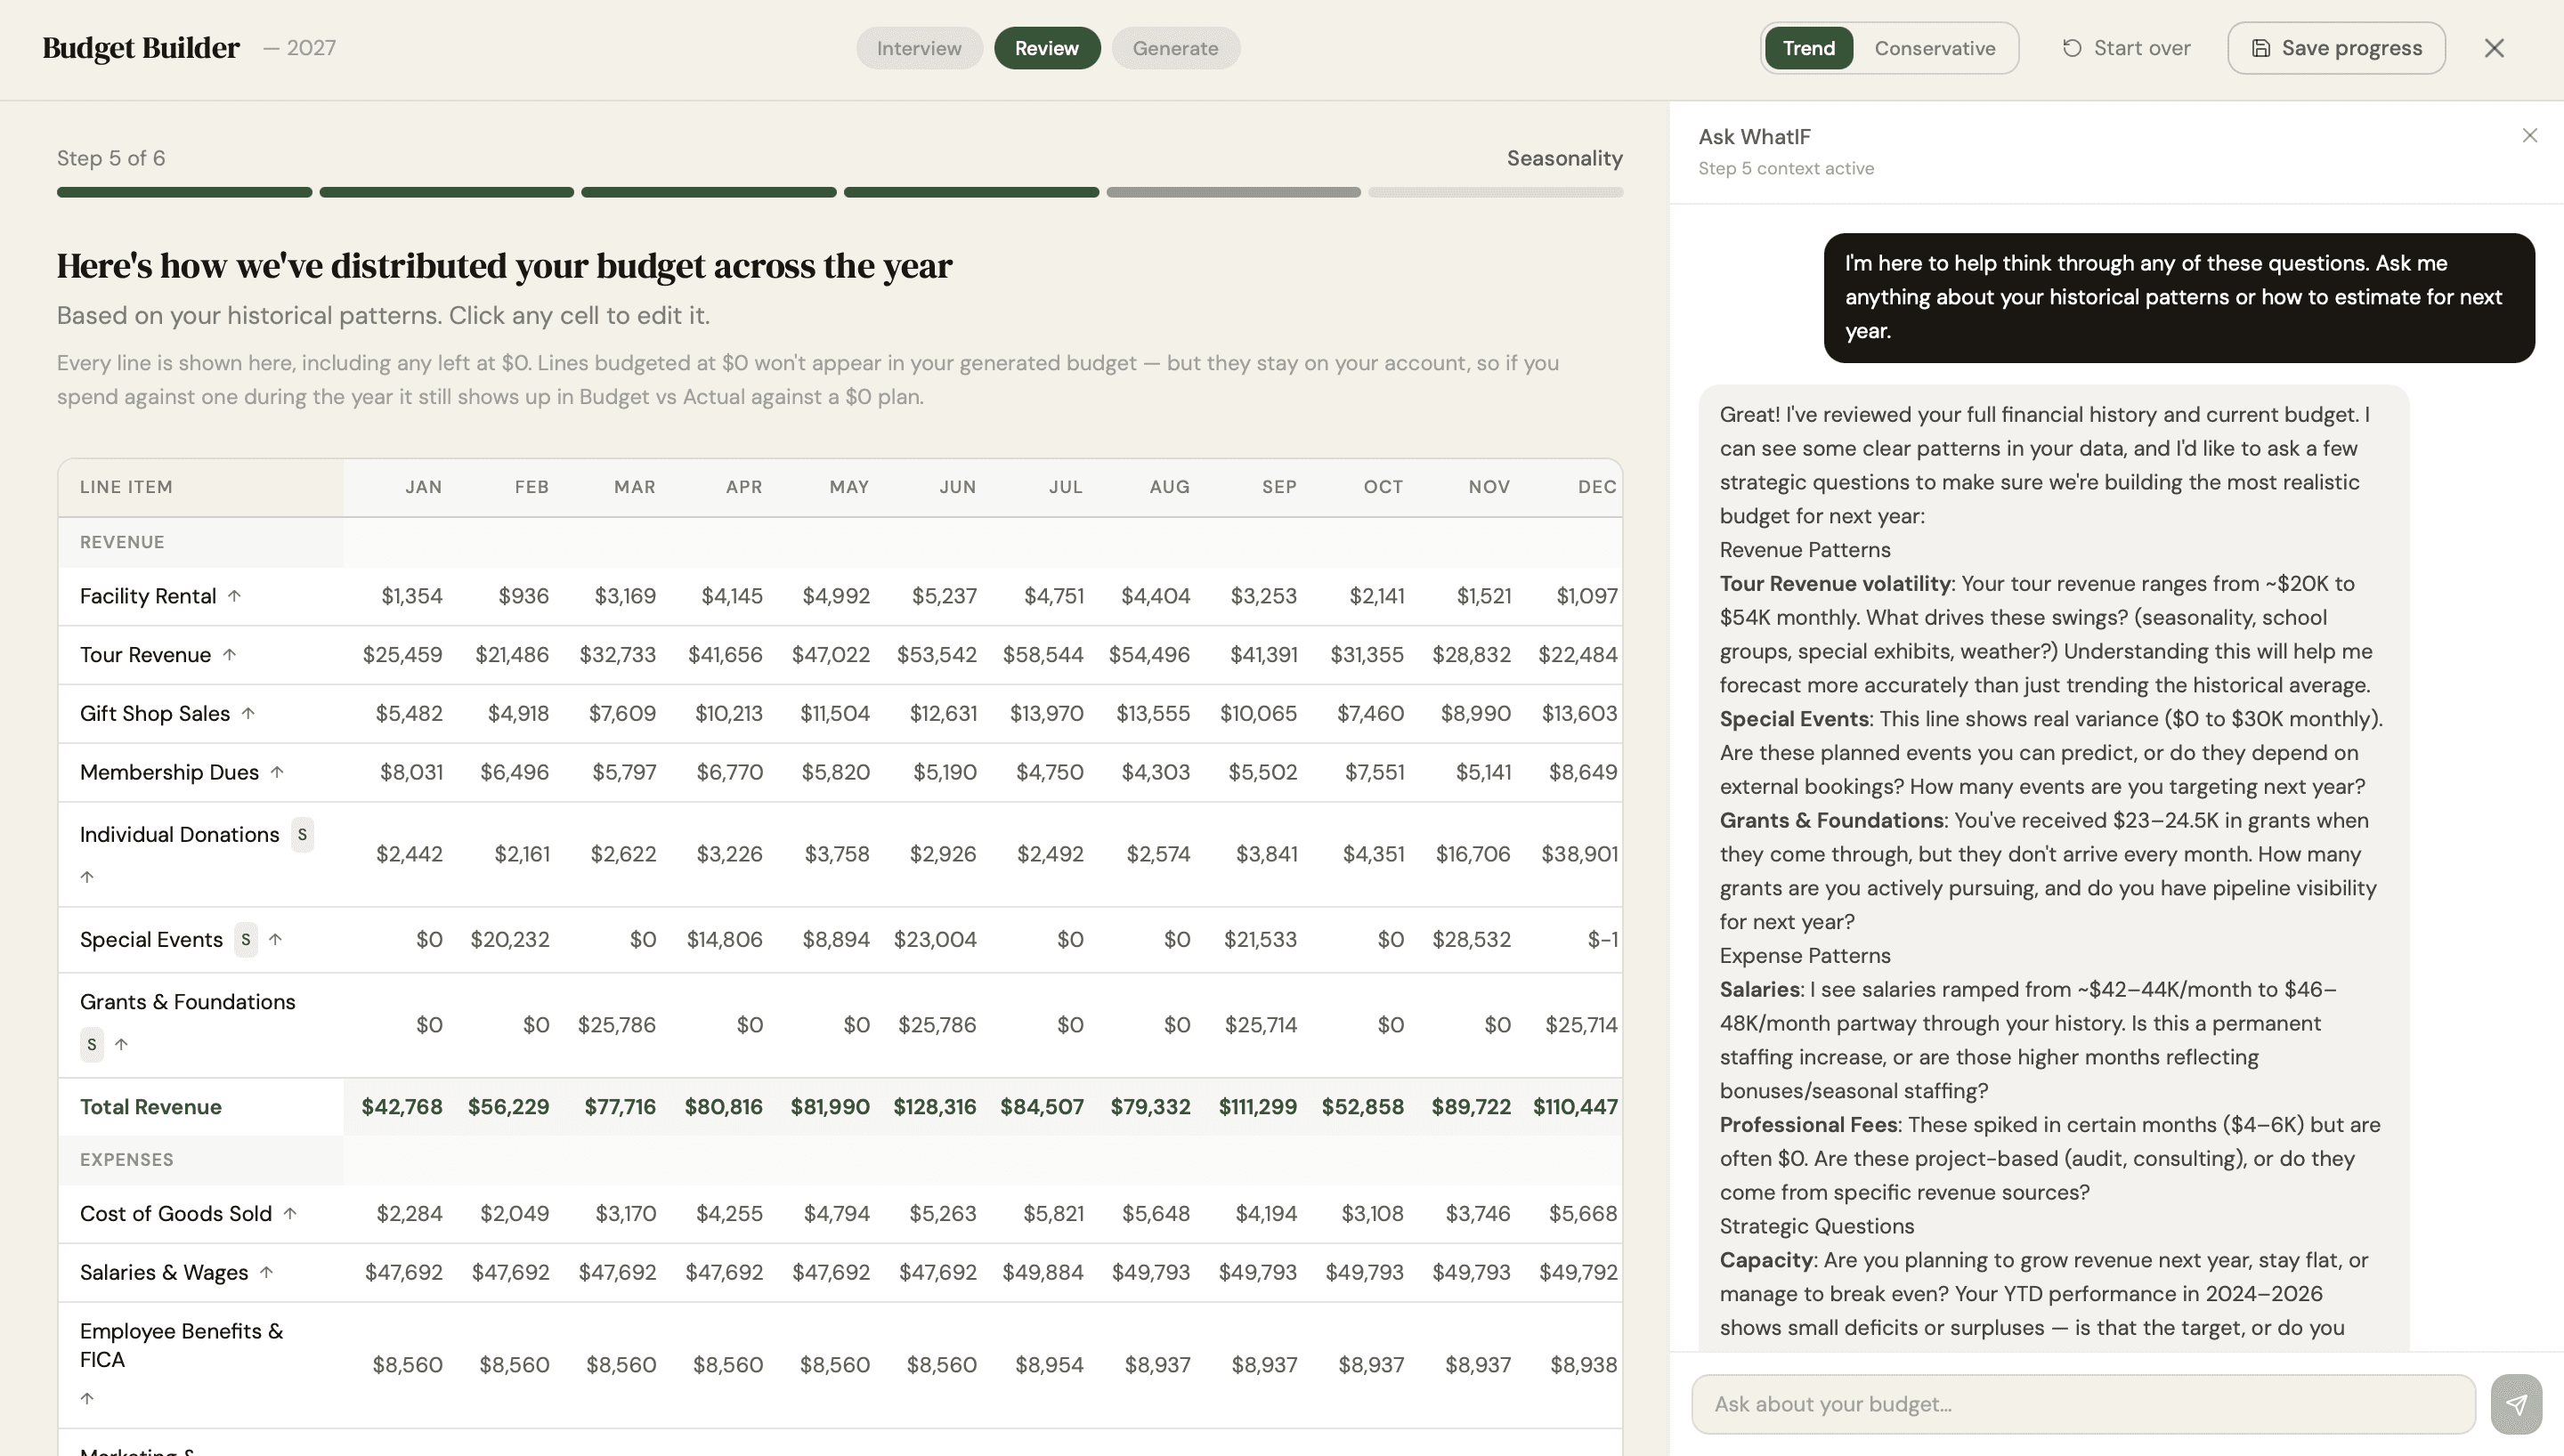
Task: Click the LINE ITEM column header
Action: [x=126, y=487]
